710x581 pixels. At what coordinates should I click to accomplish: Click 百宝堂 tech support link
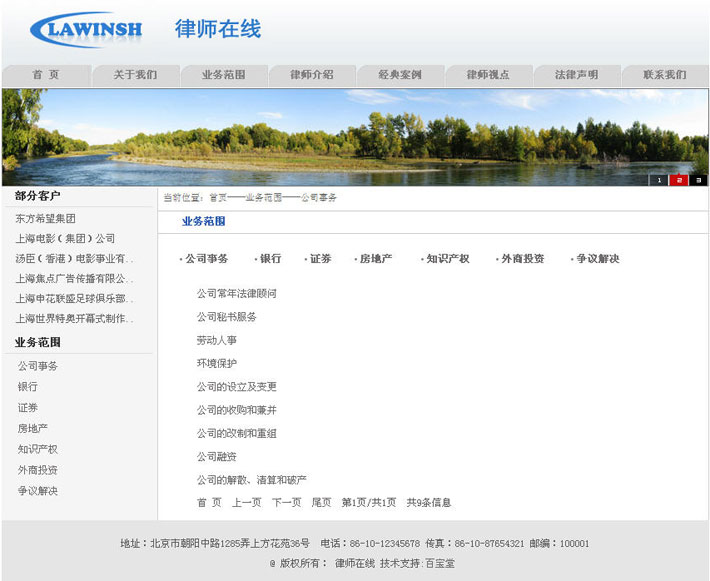440,564
